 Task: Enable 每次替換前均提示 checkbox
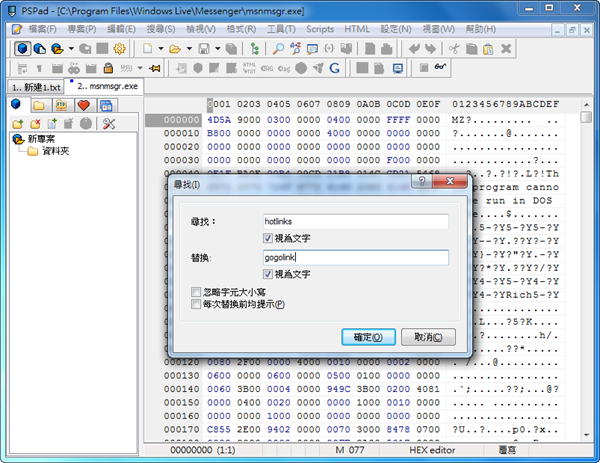tap(196, 305)
